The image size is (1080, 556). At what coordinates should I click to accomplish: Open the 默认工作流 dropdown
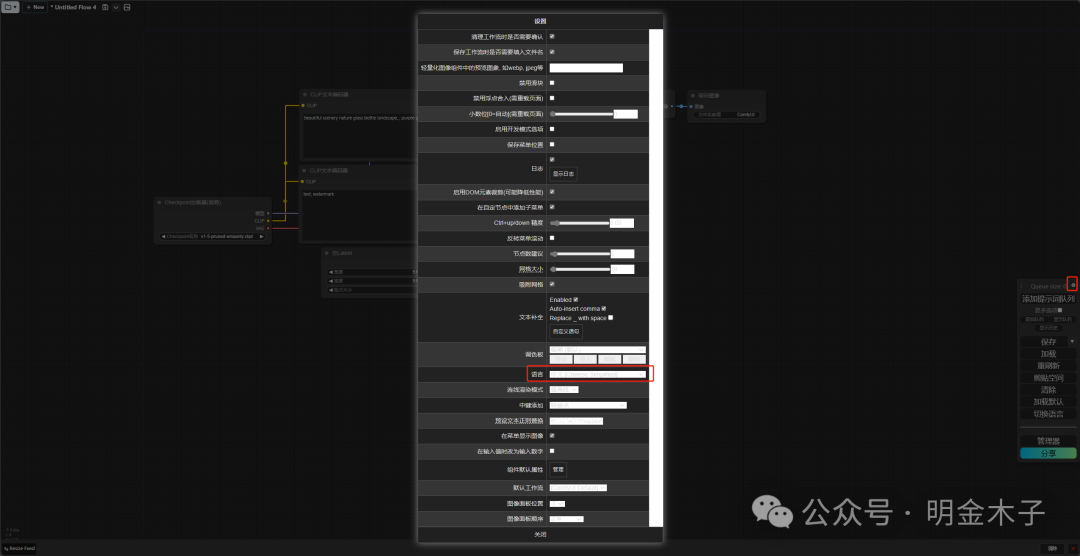(x=578, y=488)
